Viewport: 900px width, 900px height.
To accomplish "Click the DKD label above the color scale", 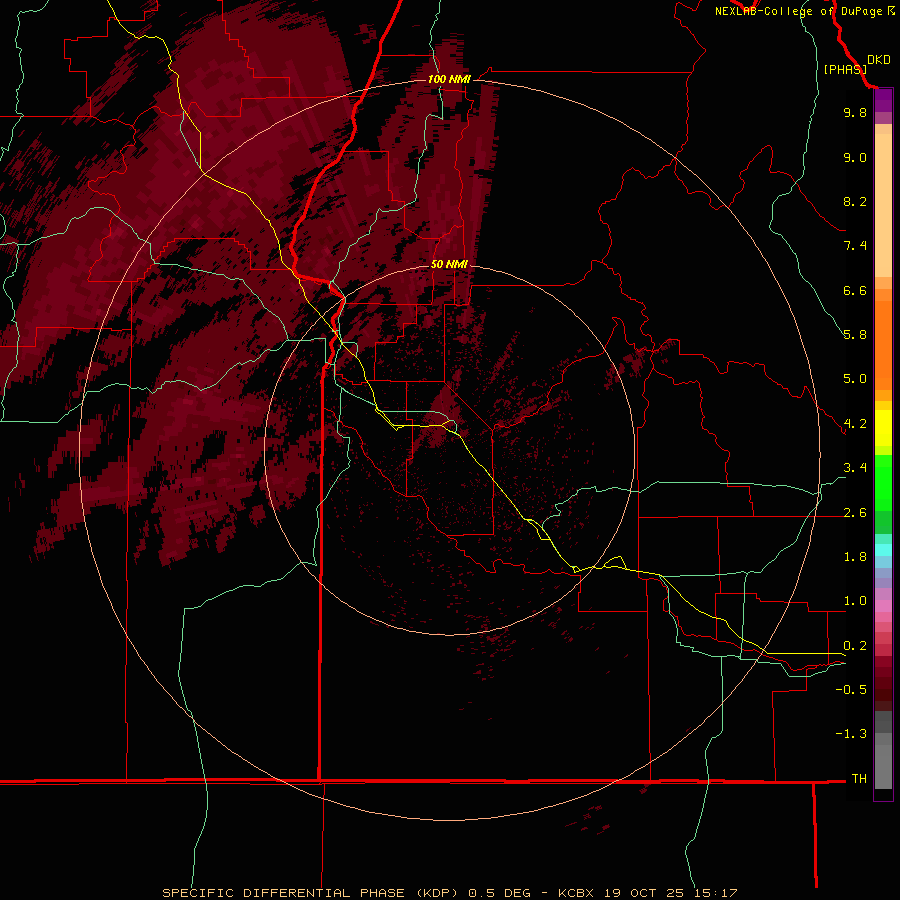I will (879, 60).
